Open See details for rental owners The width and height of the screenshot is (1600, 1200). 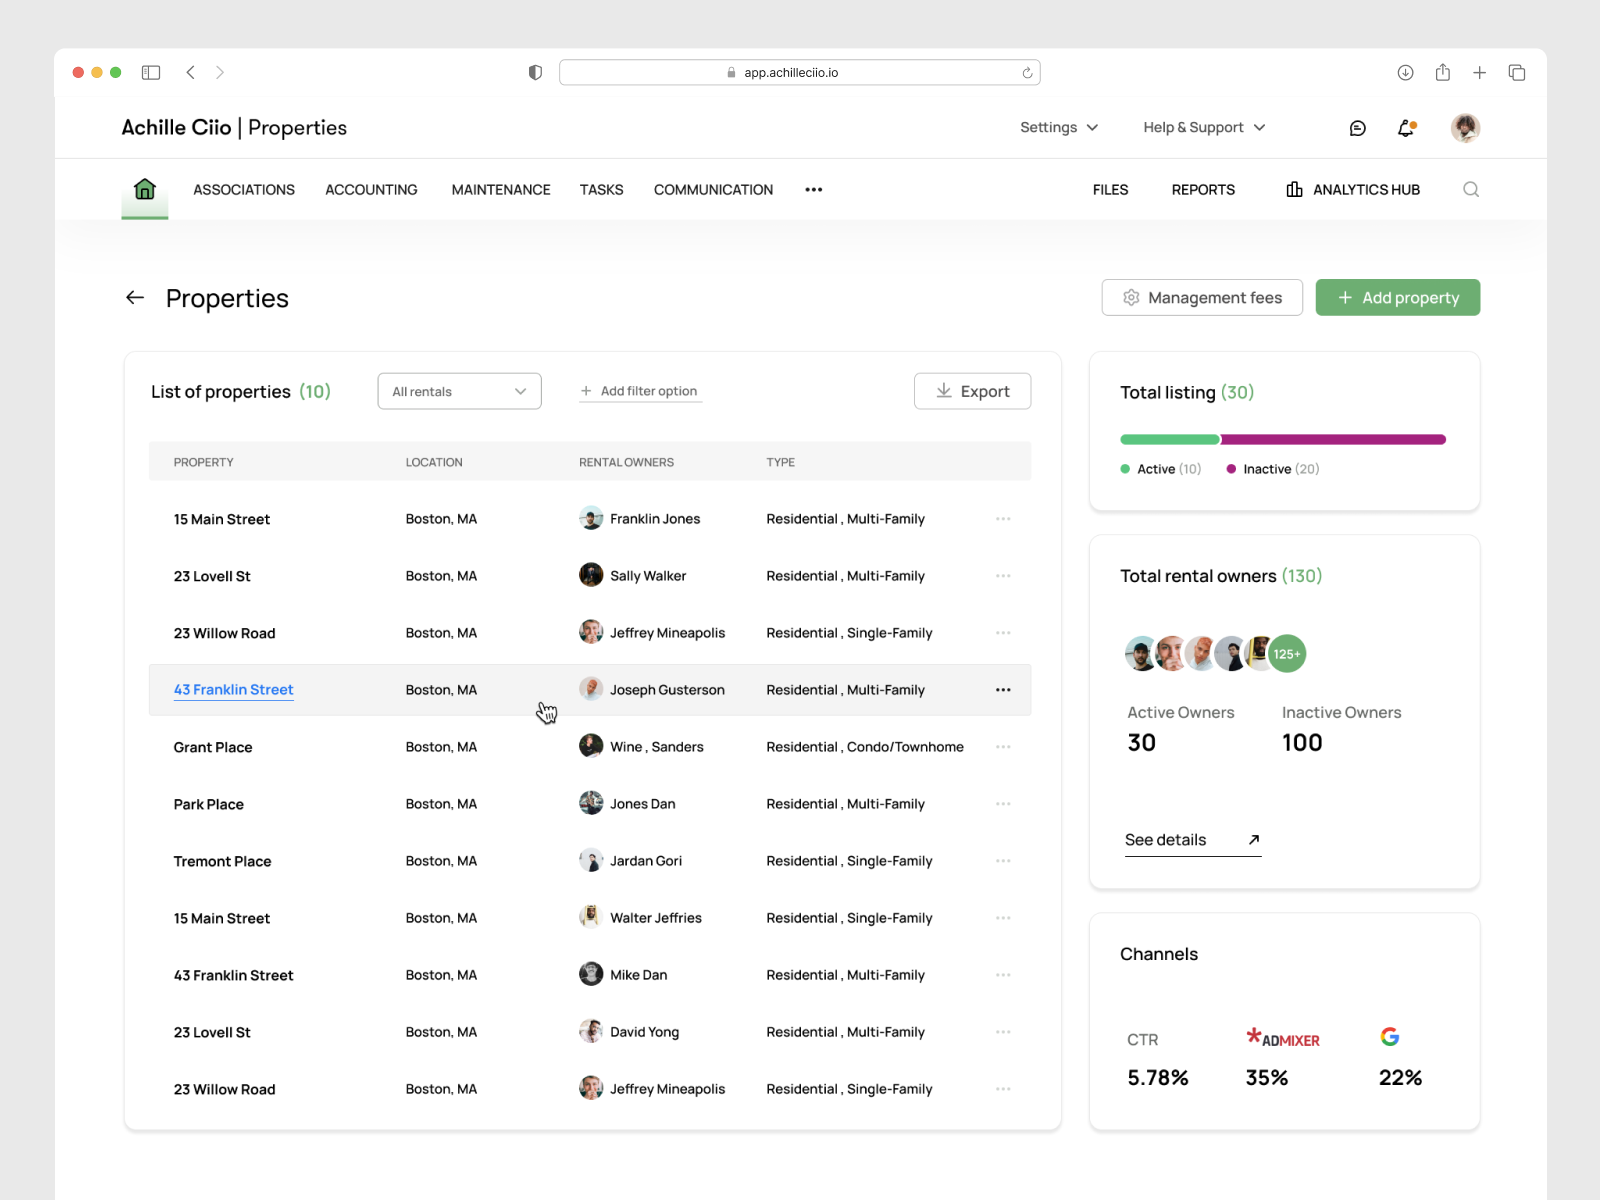[1165, 840]
